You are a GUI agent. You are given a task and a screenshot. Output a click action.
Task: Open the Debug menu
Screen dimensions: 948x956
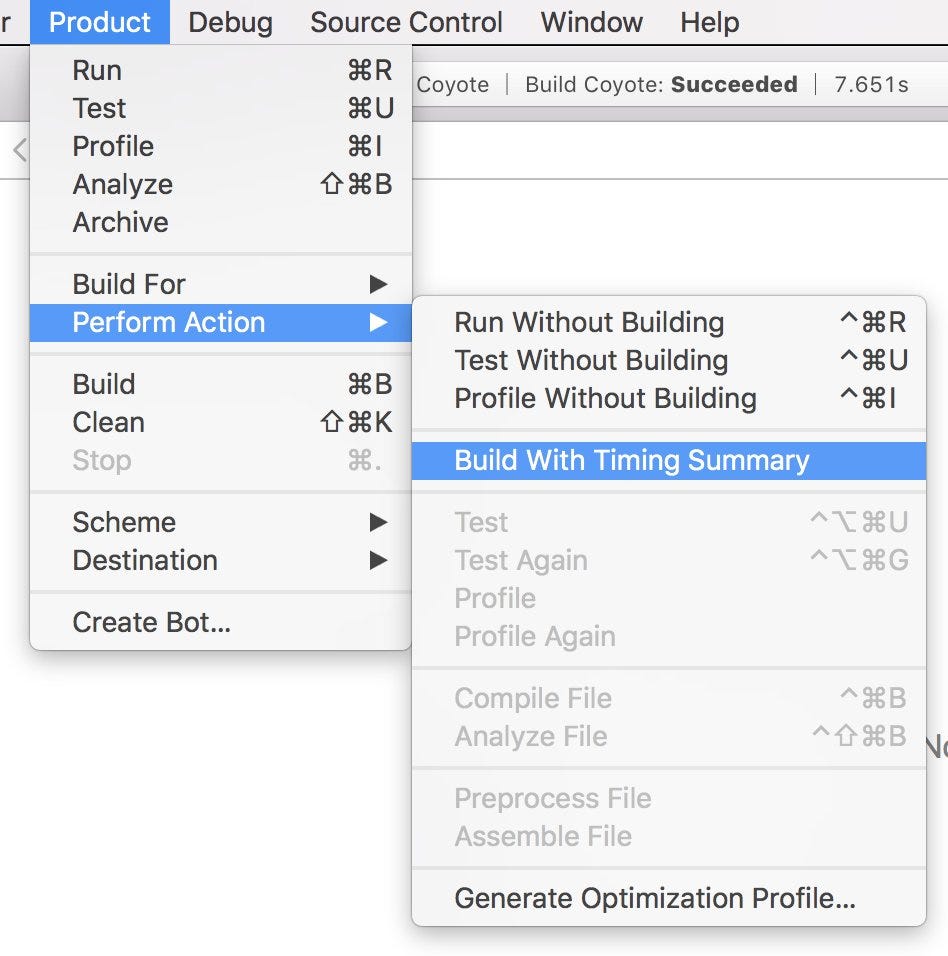[229, 22]
